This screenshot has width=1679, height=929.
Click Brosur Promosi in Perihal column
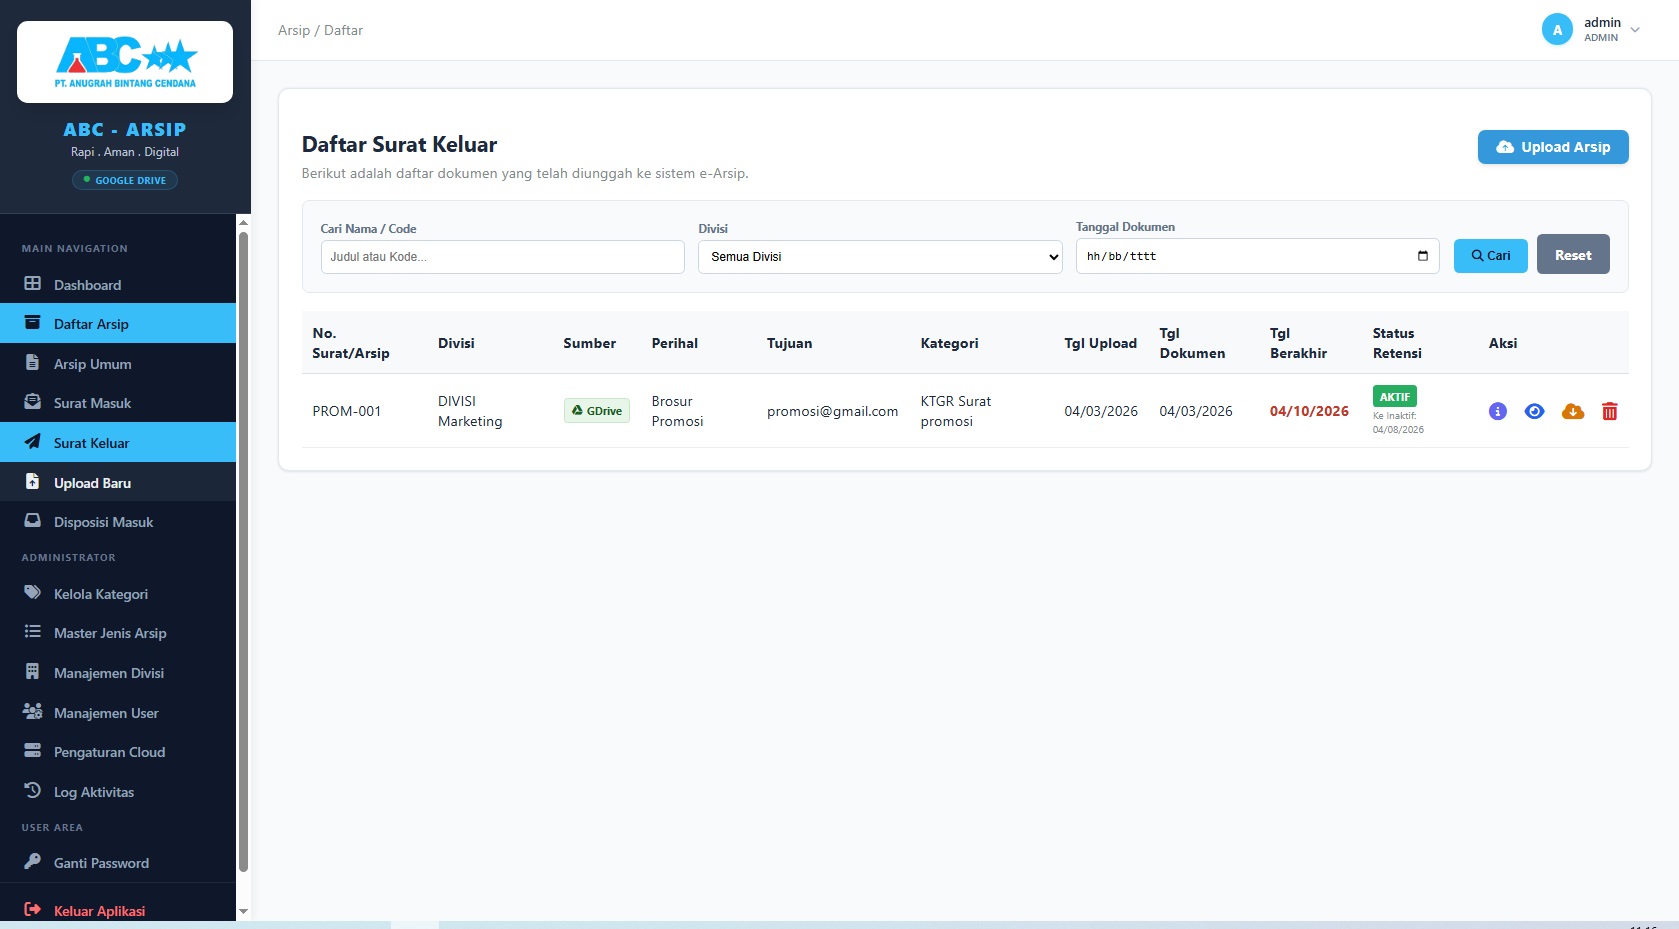pos(677,411)
